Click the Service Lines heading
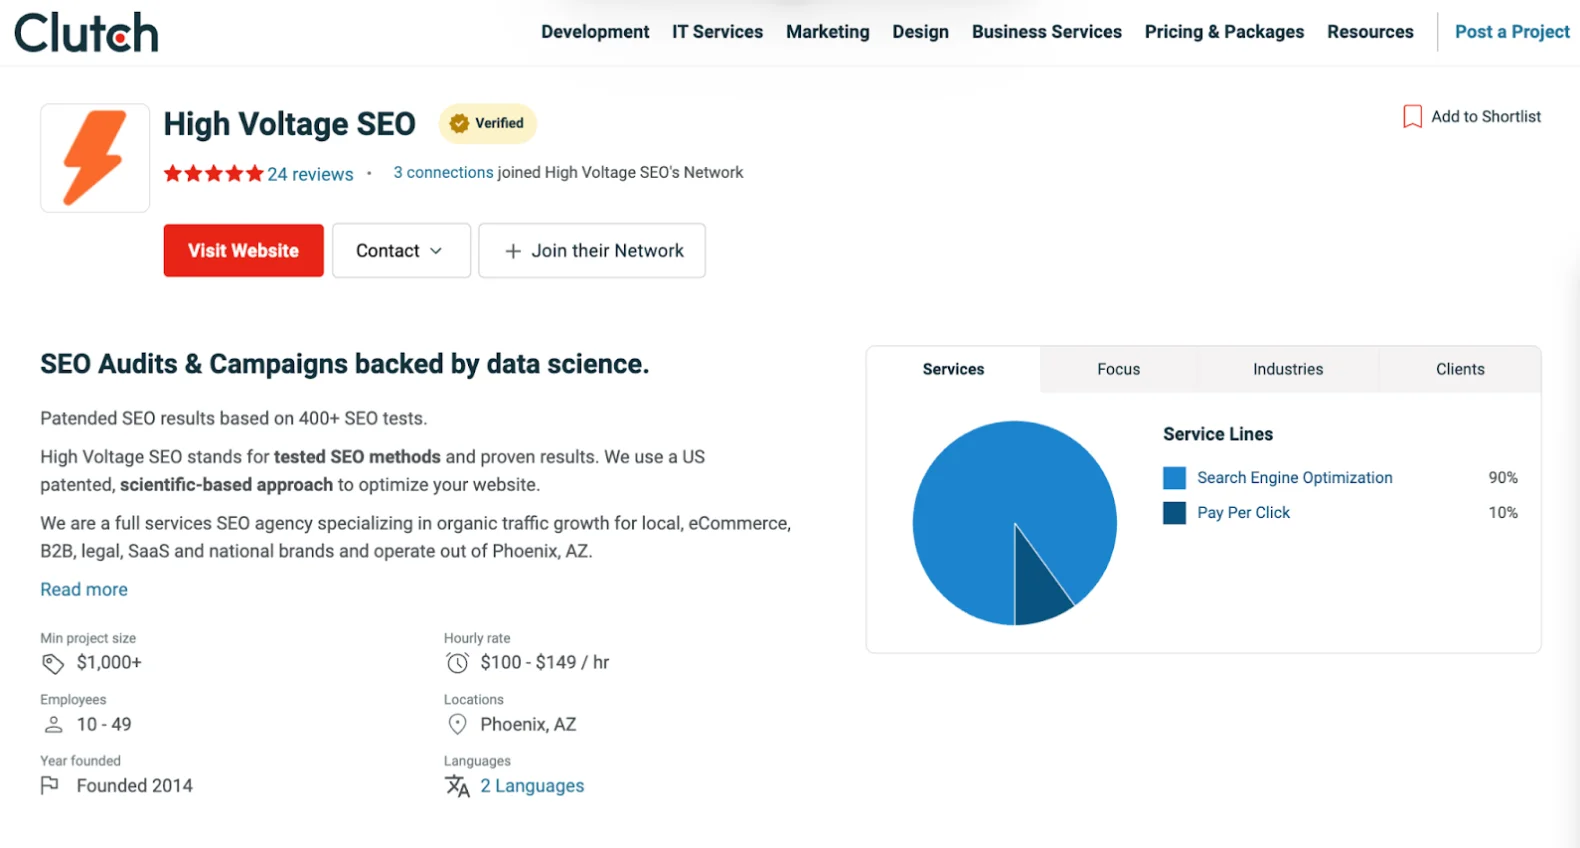This screenshot has width=1580, height=848. point(1218,434)
